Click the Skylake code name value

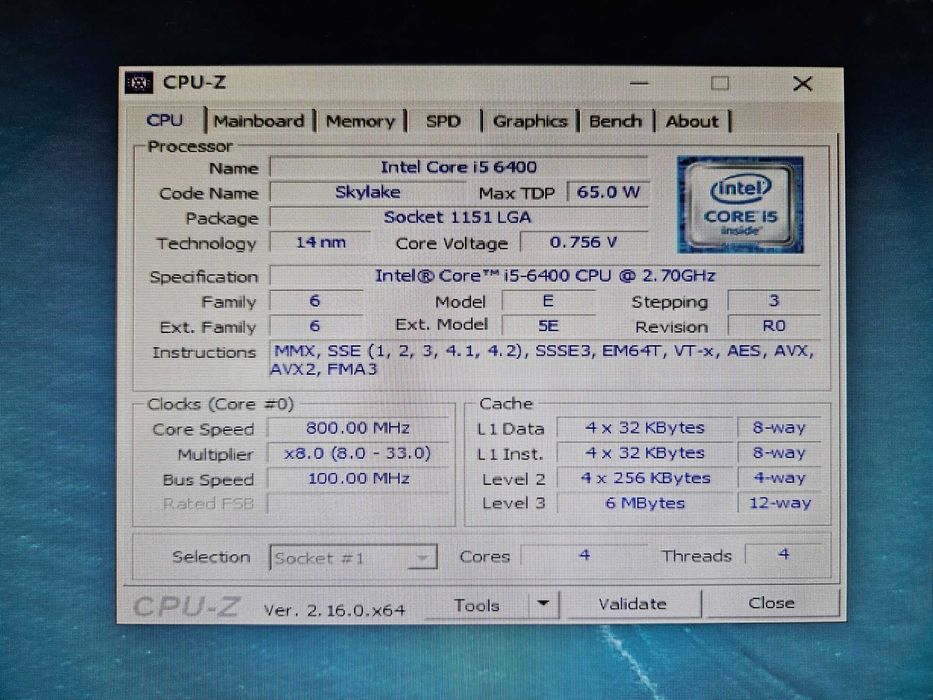click(x=367, y=192)
